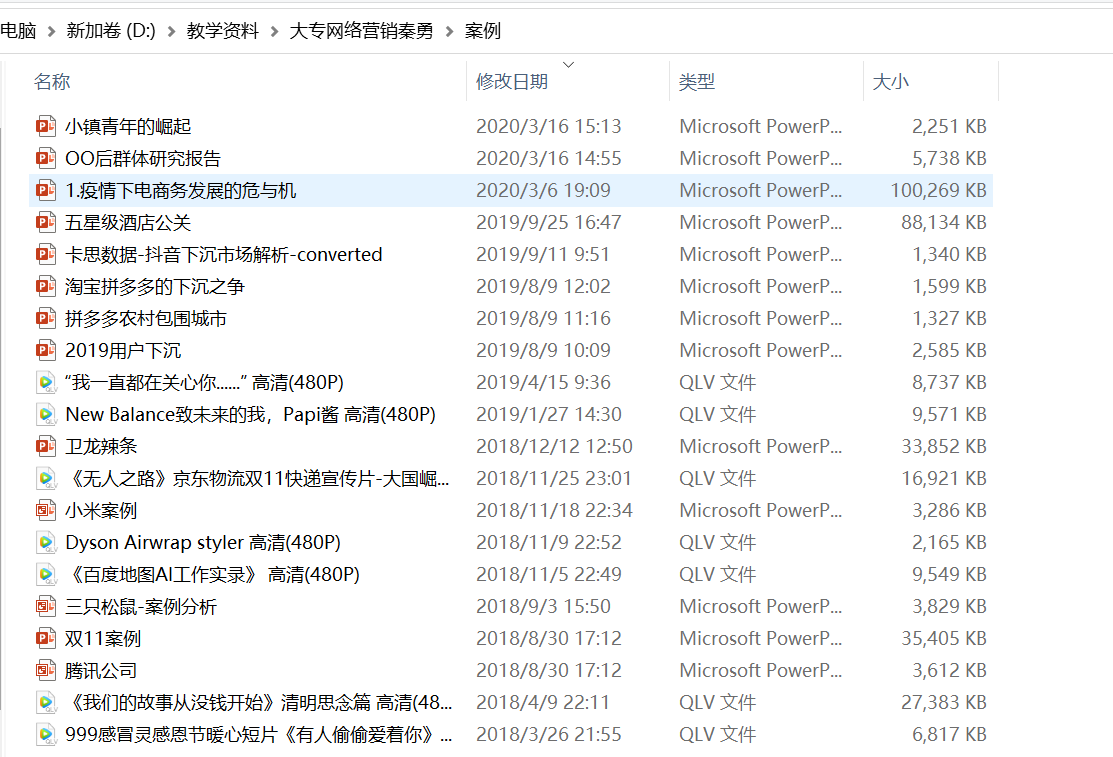Image resolution: width=1113 pixels, height=757 pixels.
Task: Click the PowerPoint icon beside 小镇青年的崛起
Action: (x=45, y=126)
